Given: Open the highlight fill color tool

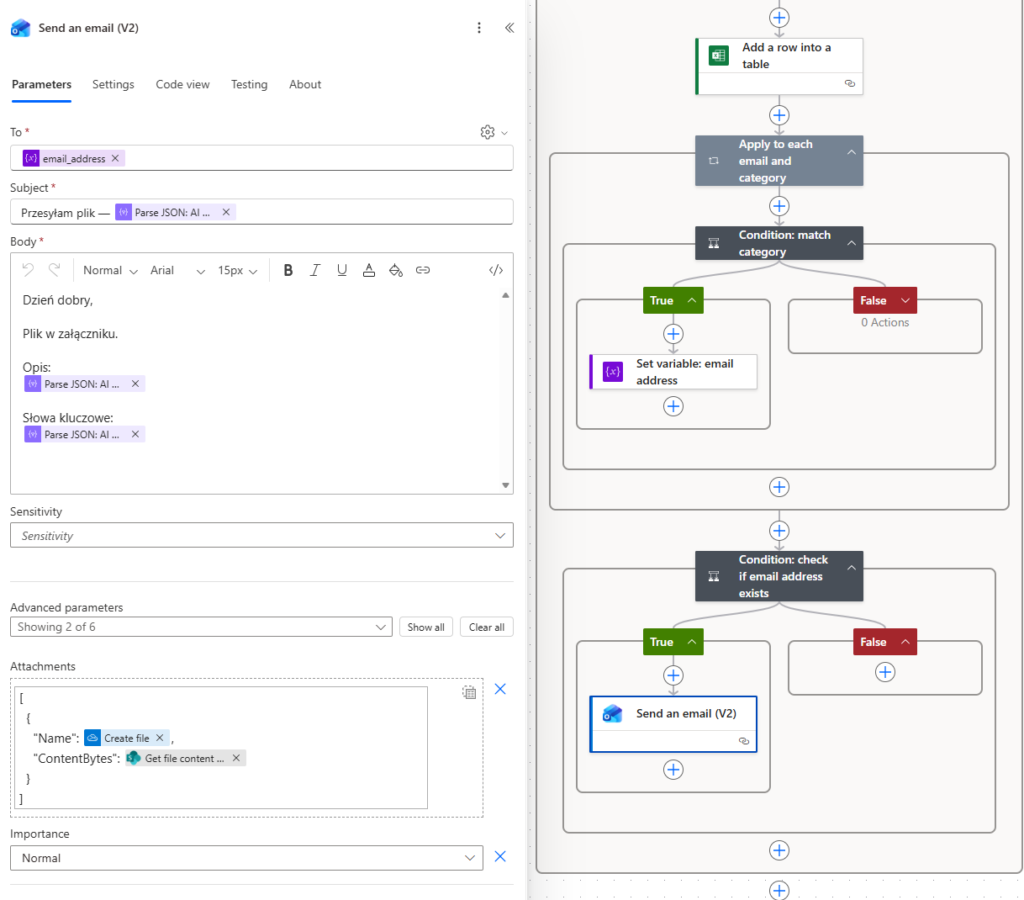Looking at the screenshot, I should click(396, 270).
